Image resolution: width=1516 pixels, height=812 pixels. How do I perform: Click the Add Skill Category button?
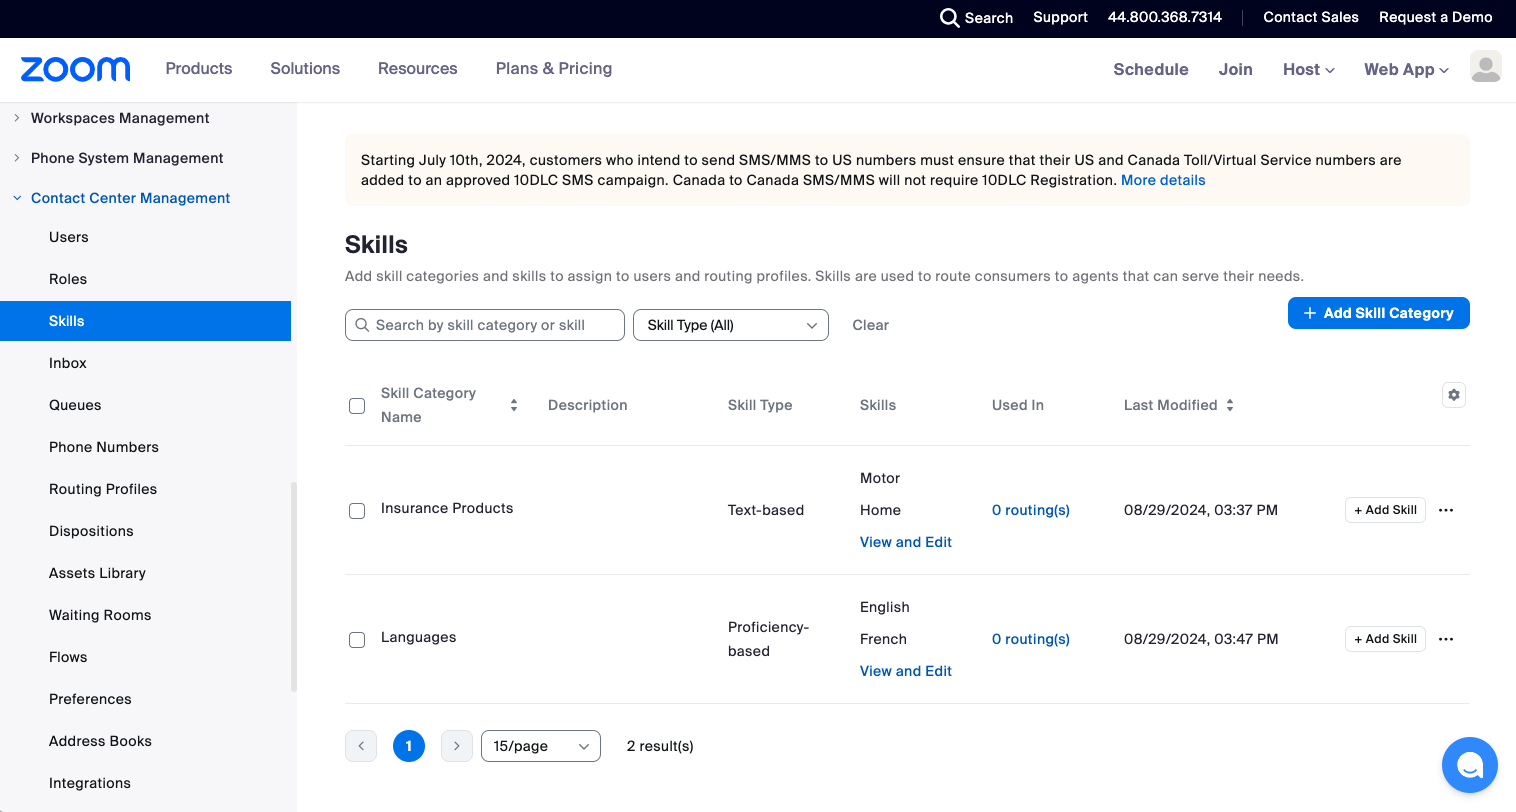coord(1378,313)
